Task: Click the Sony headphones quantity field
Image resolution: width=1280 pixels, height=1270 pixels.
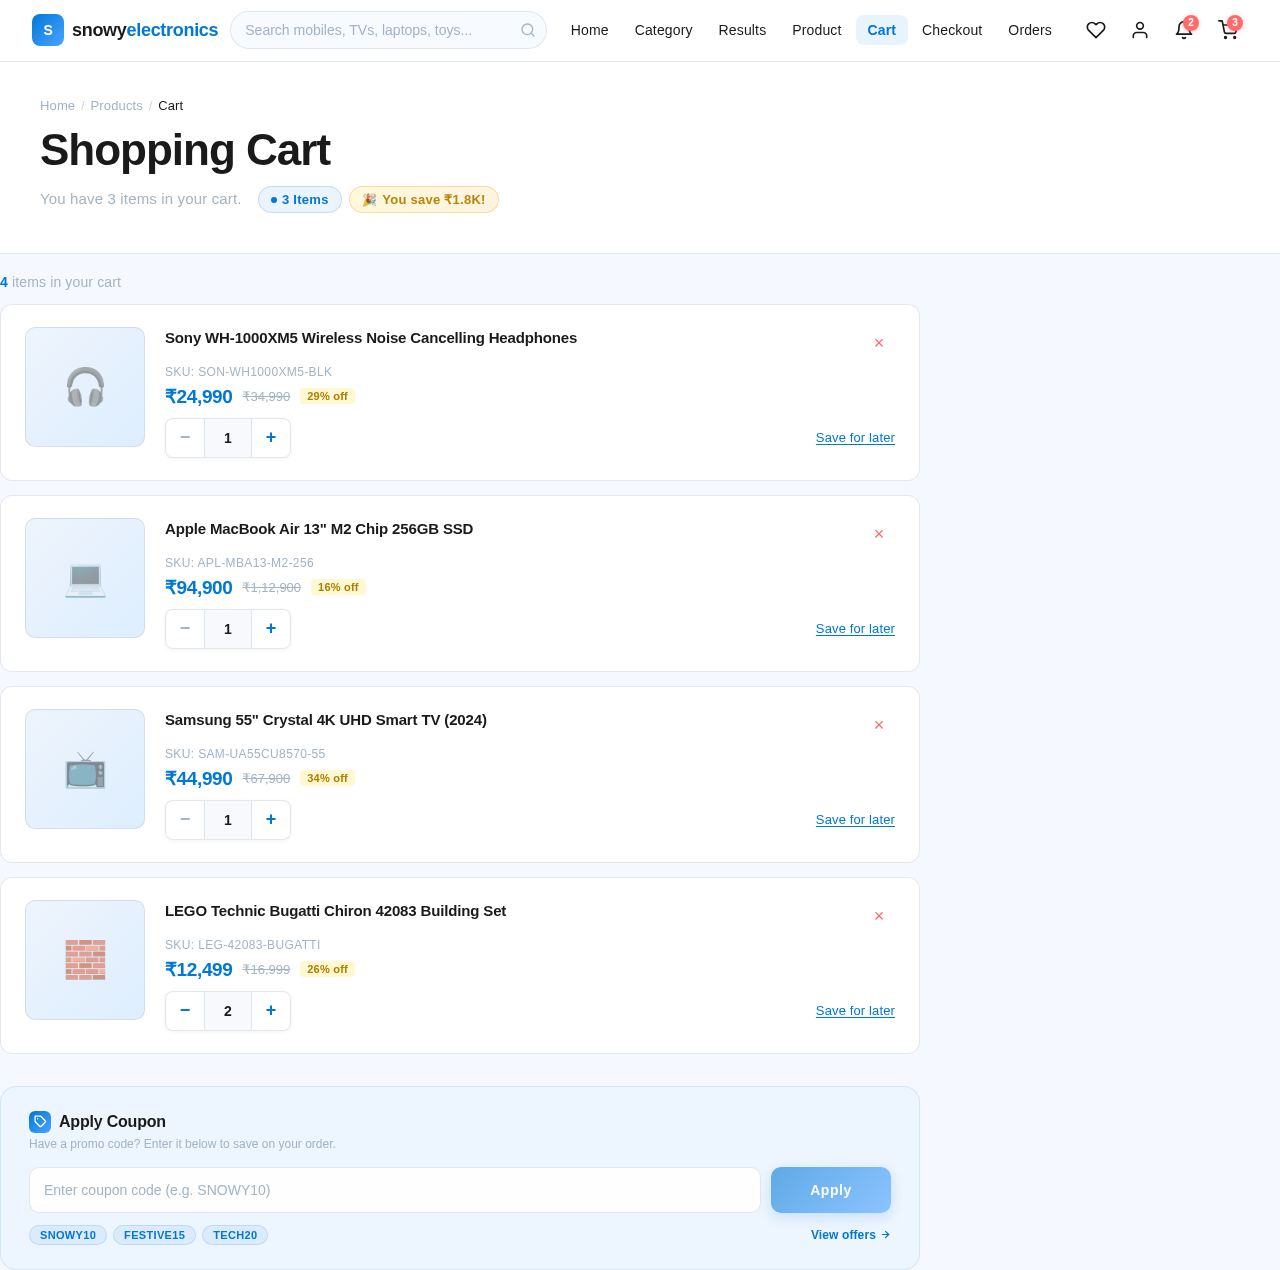Action: tap(228, 438)
